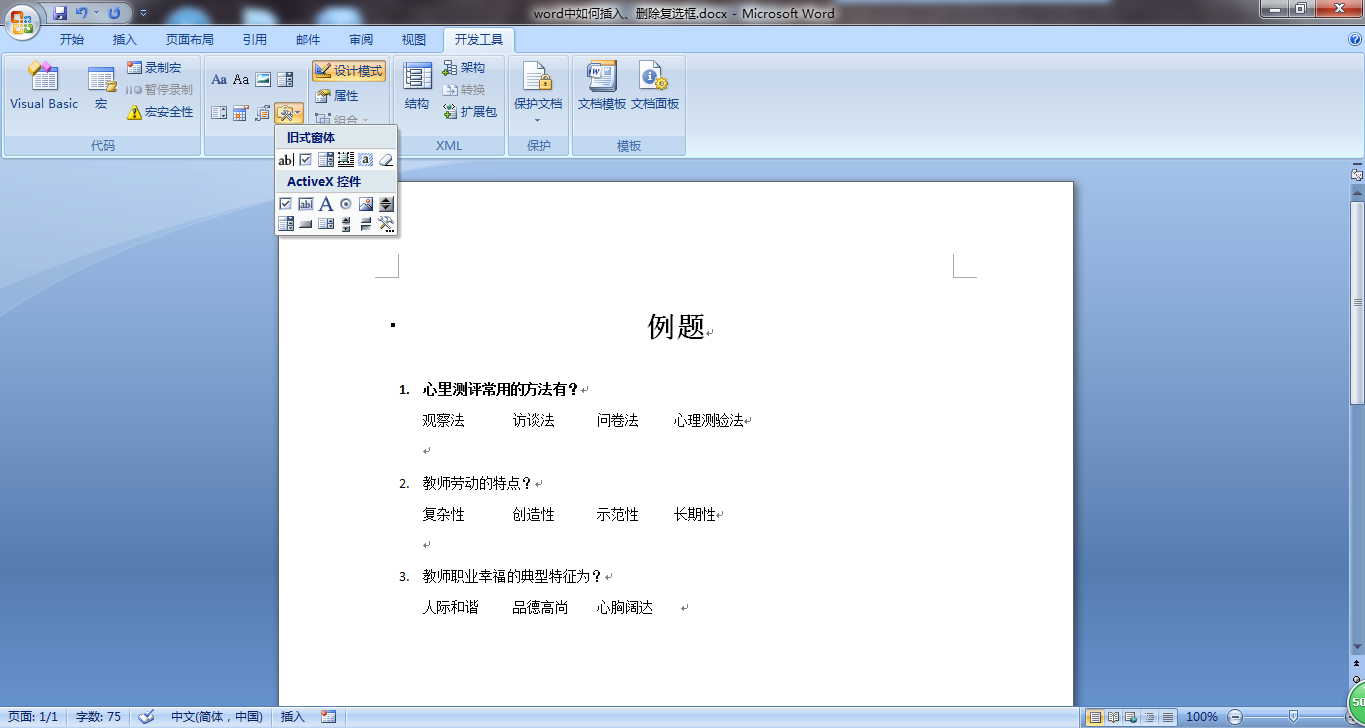Open the 文档面板 document panel
1365x728 pixels.
[655, 87]
